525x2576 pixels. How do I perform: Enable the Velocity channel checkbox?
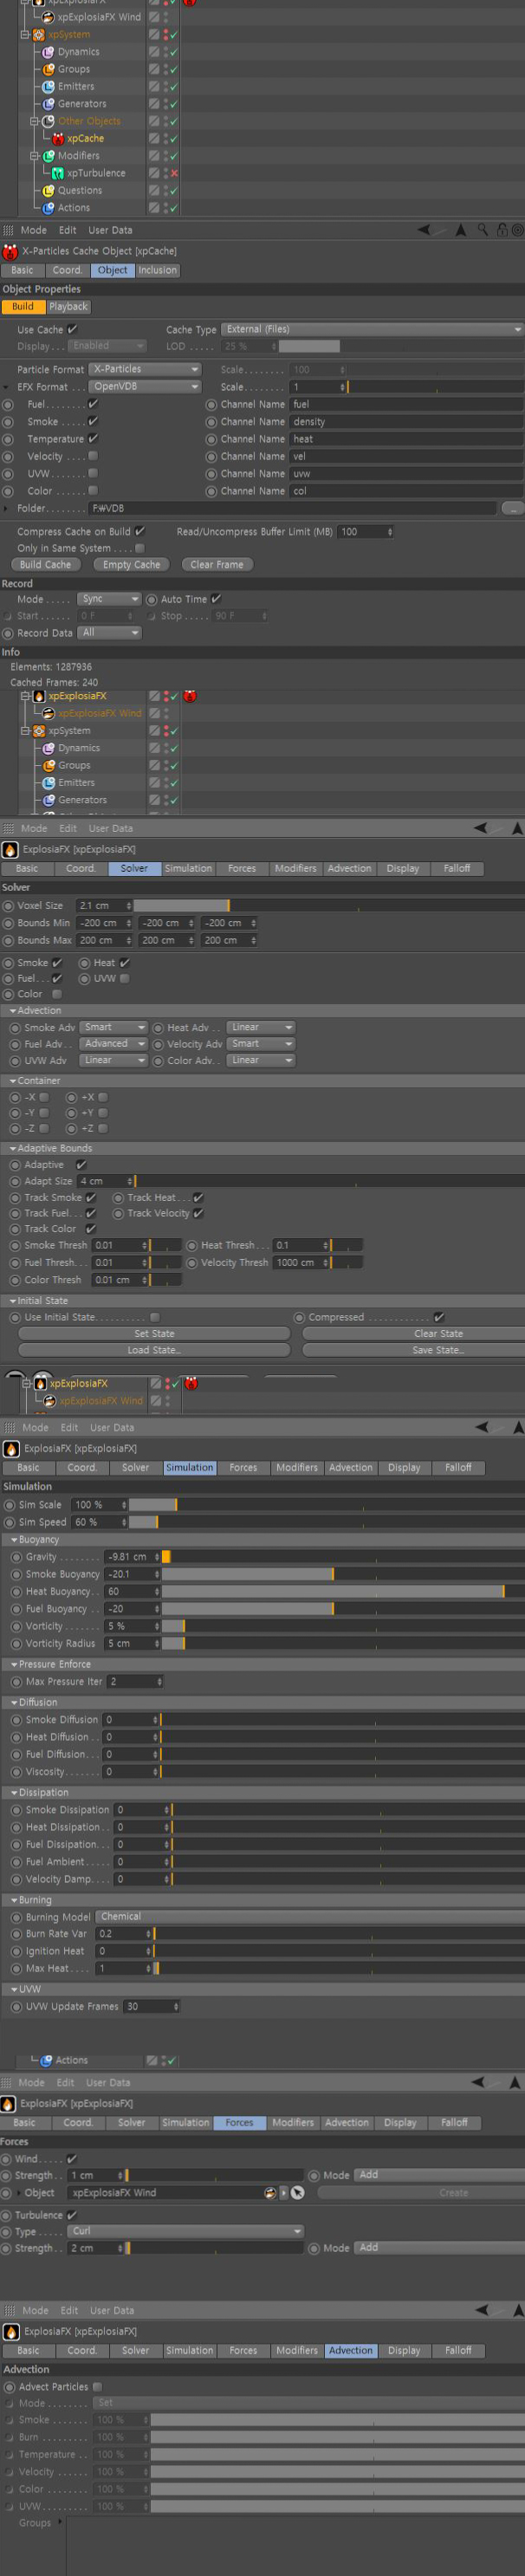click(x=93, y=456)
